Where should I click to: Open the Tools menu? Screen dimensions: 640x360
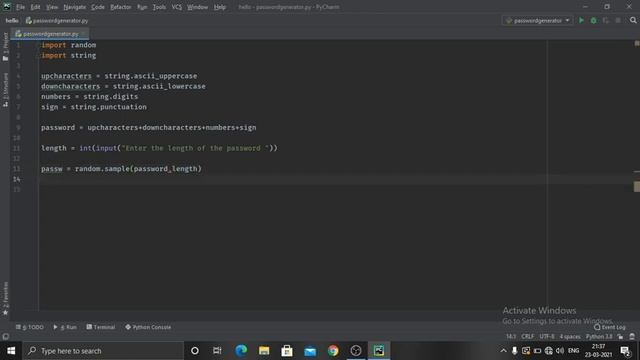(159, 7)
